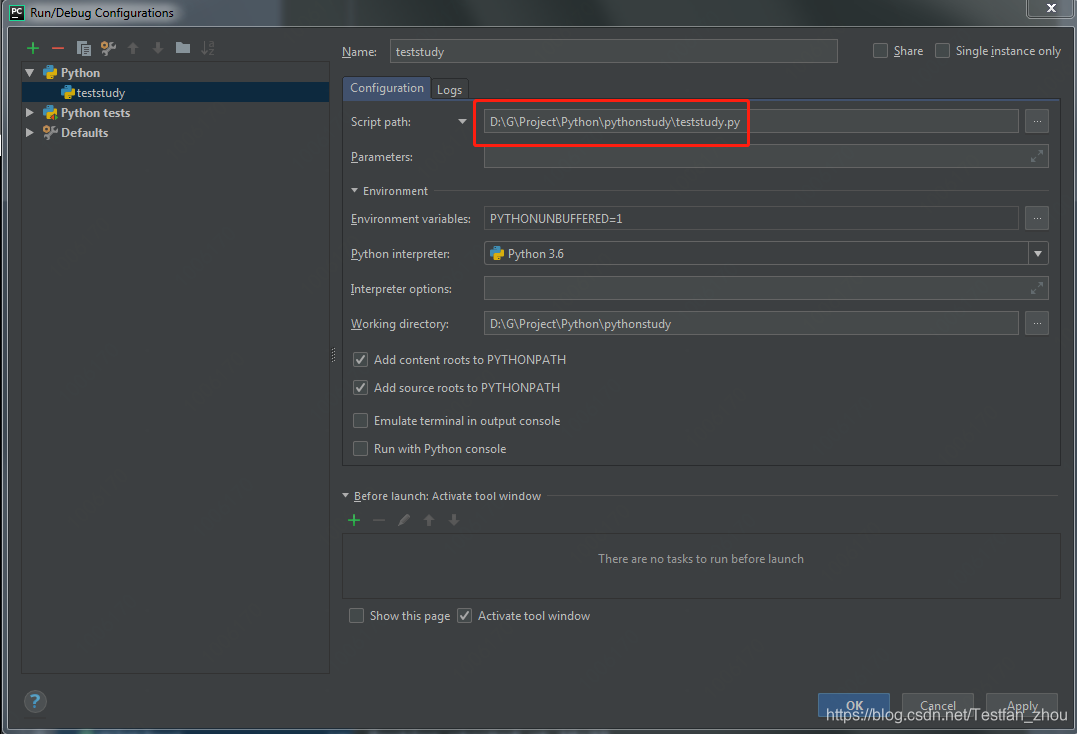Screen dimensions: 1077x734
Task: Check Show this page option
Action: (356, 615)
